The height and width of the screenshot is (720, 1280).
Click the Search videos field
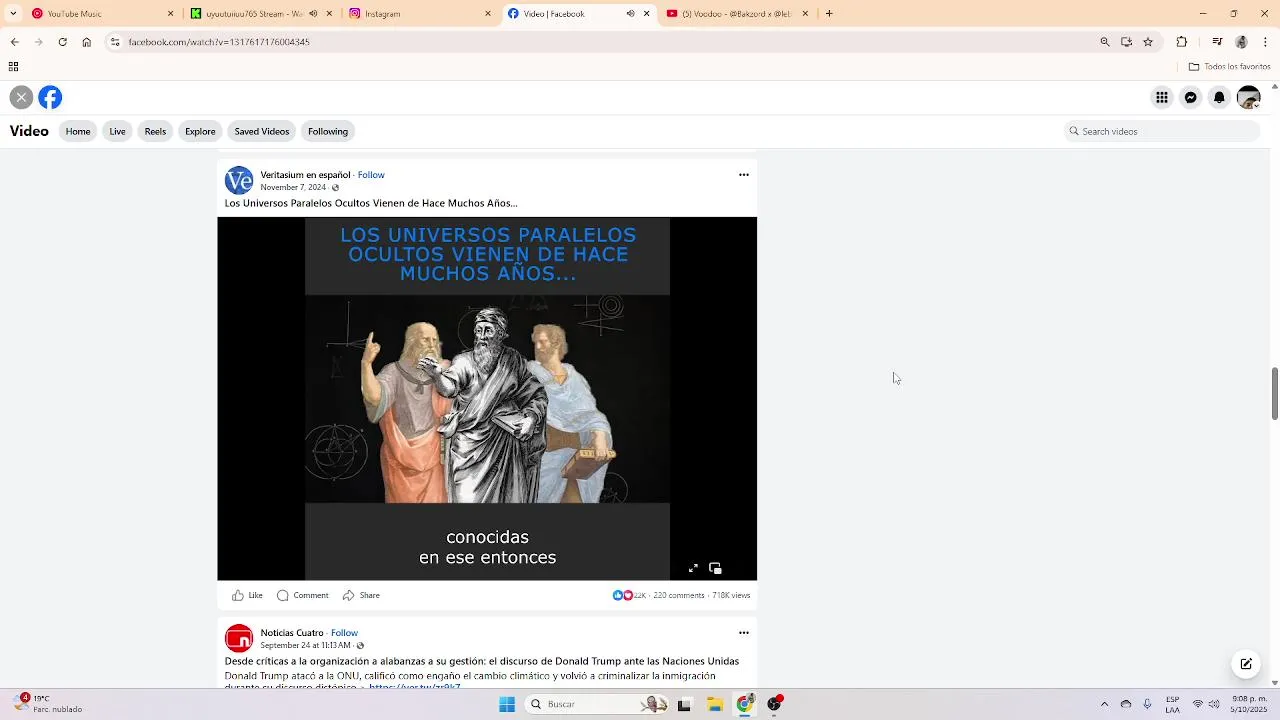pyautogui.click(x=1161, y=131)
